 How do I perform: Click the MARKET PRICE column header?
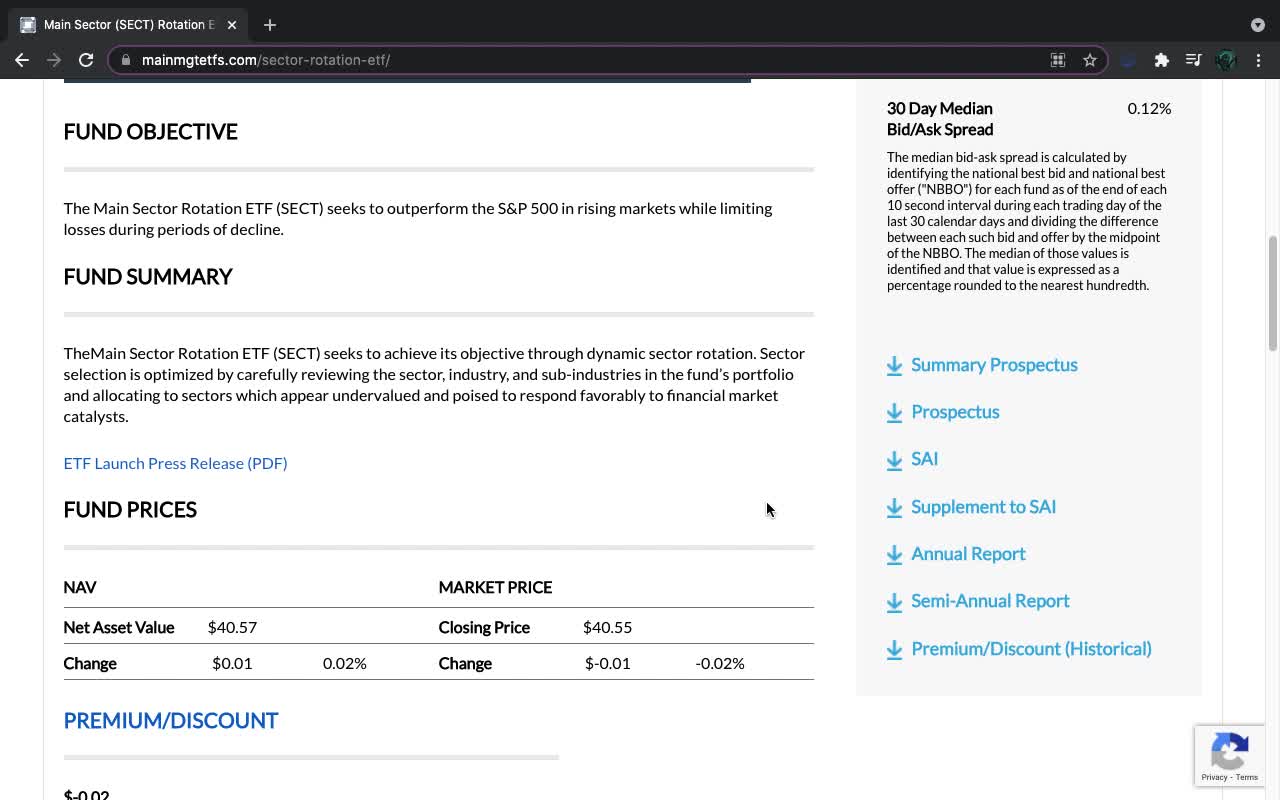pyautogui.click(x=495, y=587)
